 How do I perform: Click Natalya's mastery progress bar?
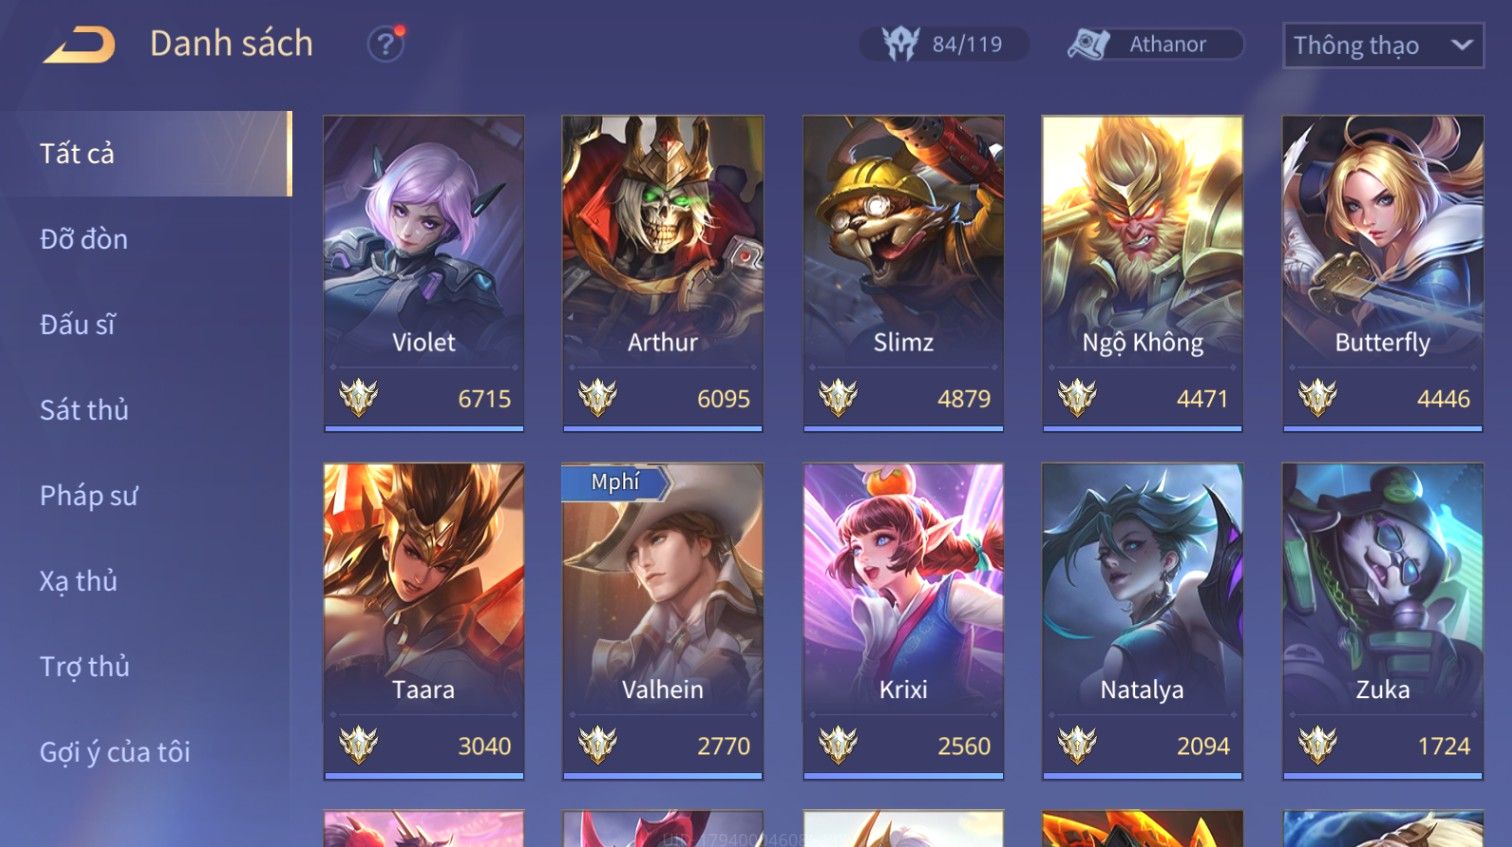coord(1142,775)
